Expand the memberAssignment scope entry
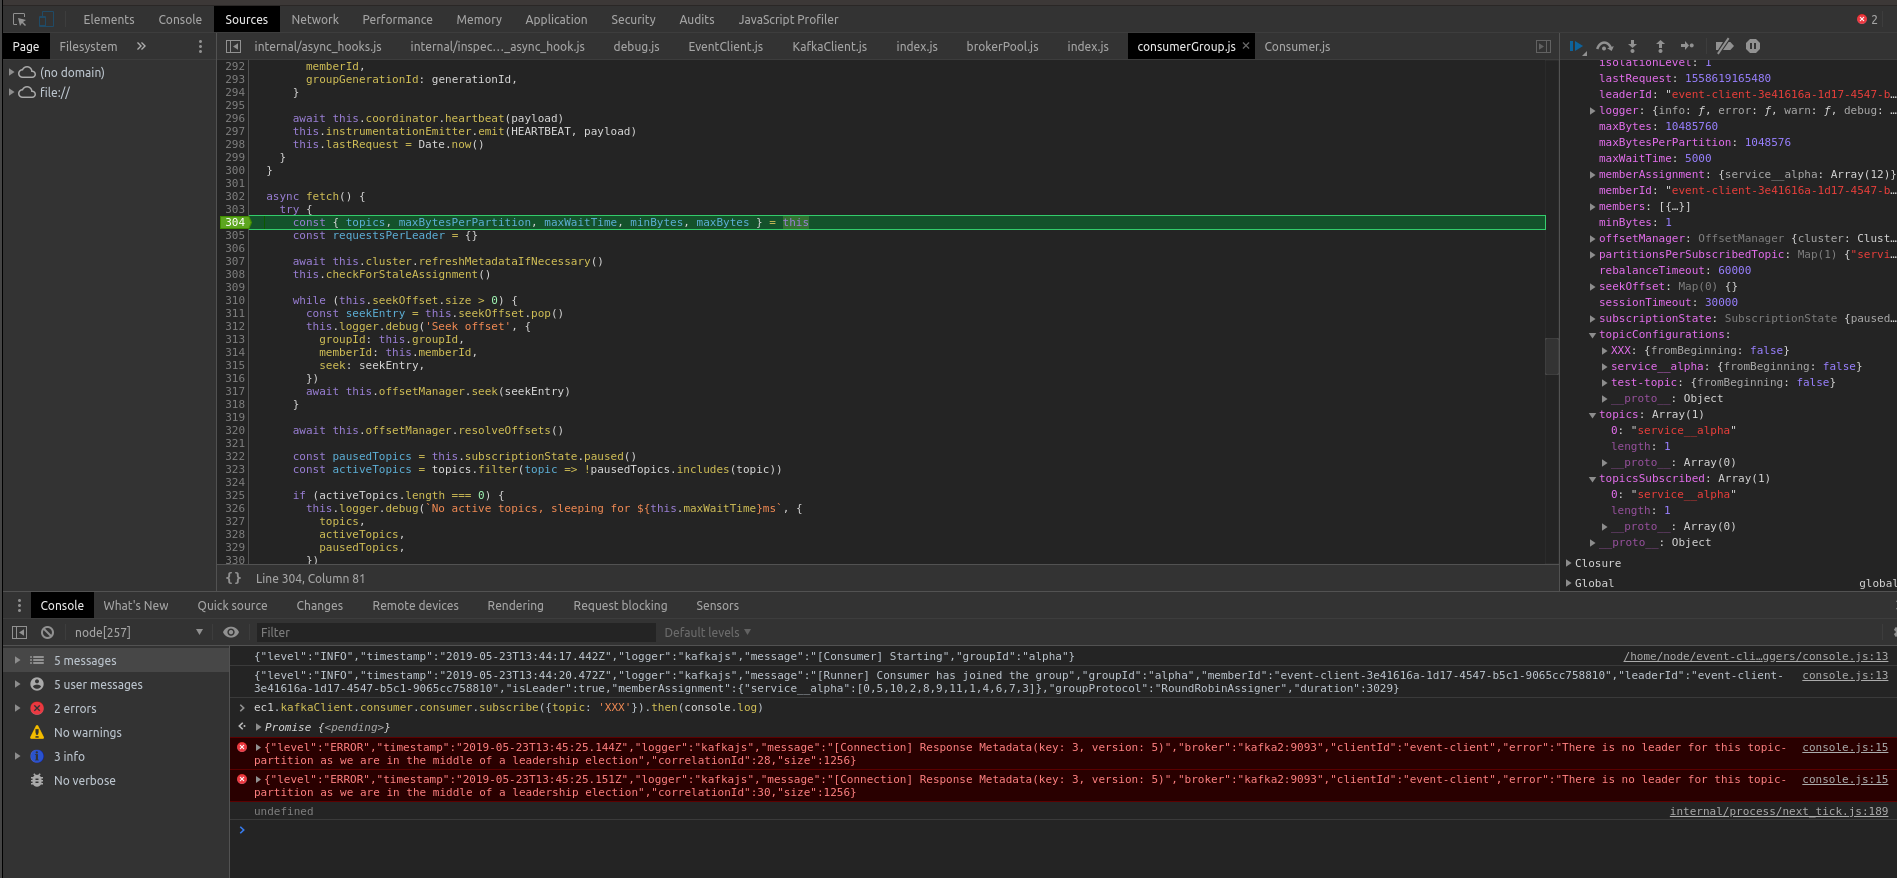1897x878 pixels. pyautogui.click(x=1592, y=175)
